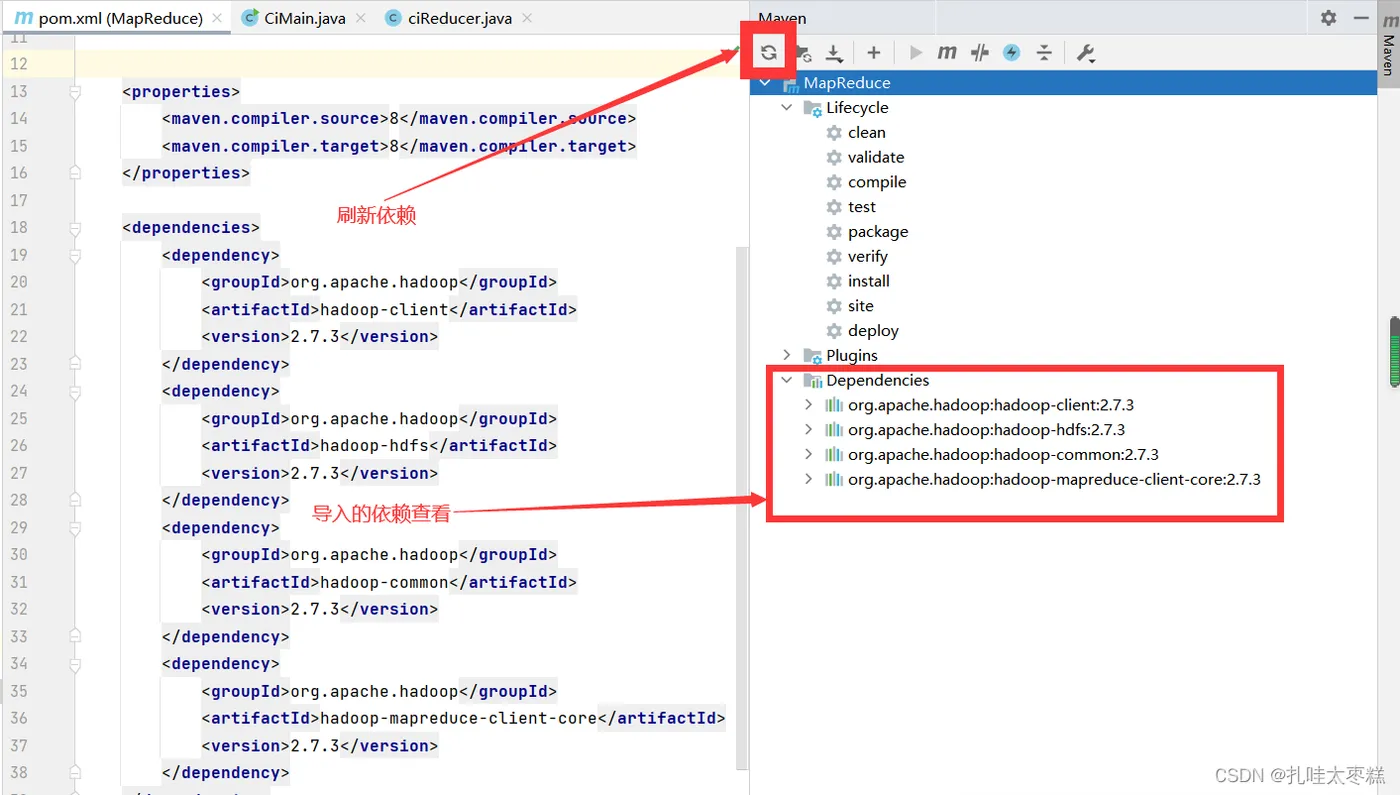Fold the dependency tag at line 29
This screenshot has width=1400, height=795.
(x=75, y=528)
